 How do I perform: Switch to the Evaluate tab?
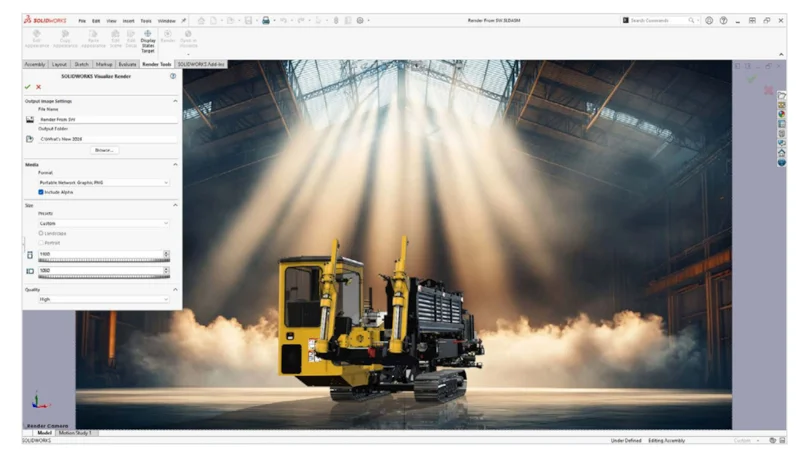(x=128, y=64)
